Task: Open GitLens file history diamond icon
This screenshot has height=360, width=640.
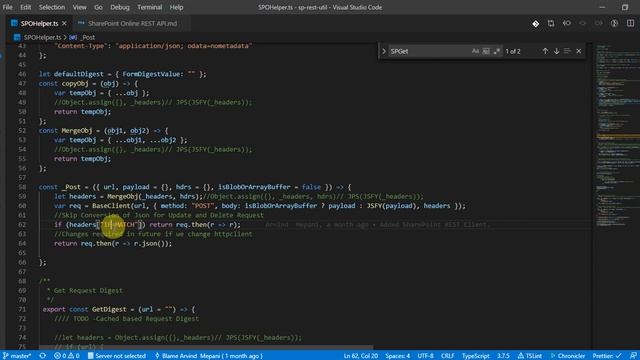Action: [536, 24]
